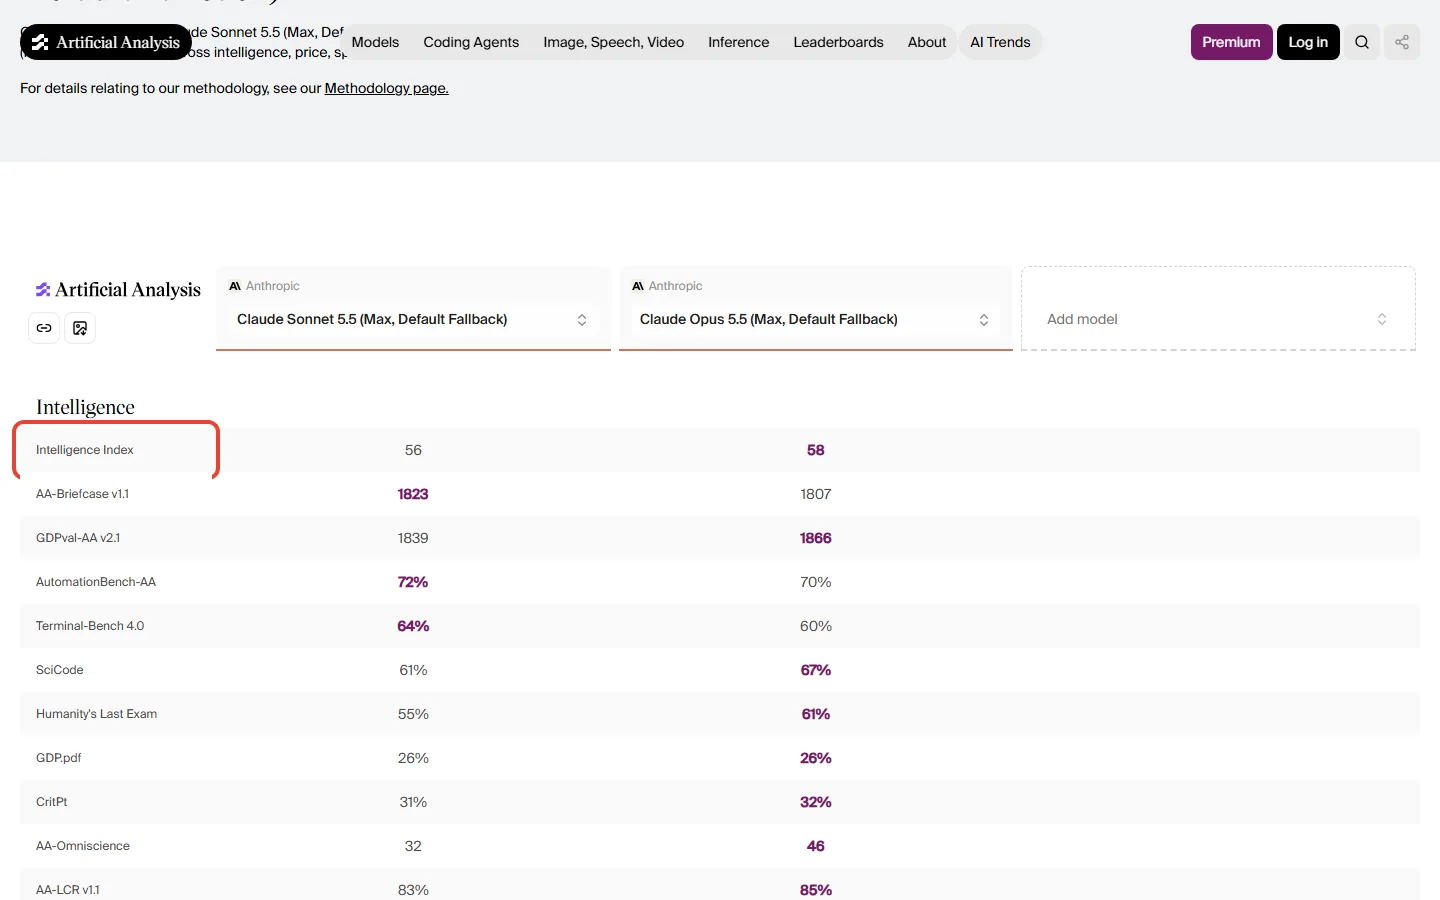
Task: Click Sonnet's AA-Briefcase score 1823
Action: tap(413, 494)
